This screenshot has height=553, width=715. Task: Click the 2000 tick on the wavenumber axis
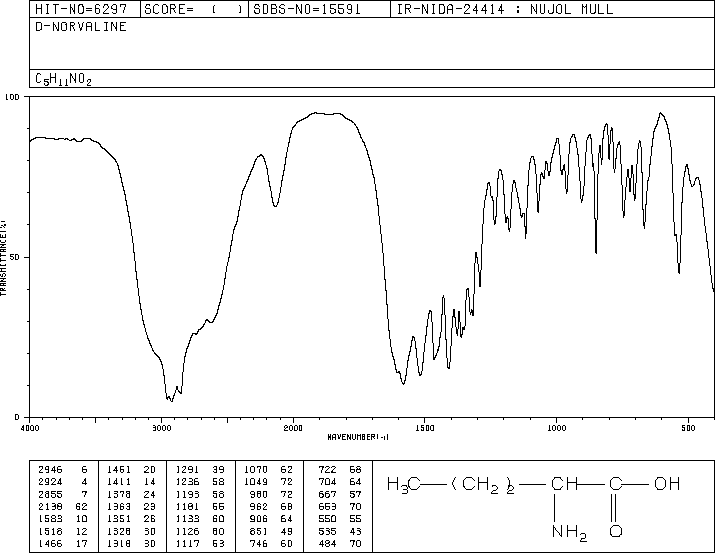pyautogui.click(x=293, y=428)
